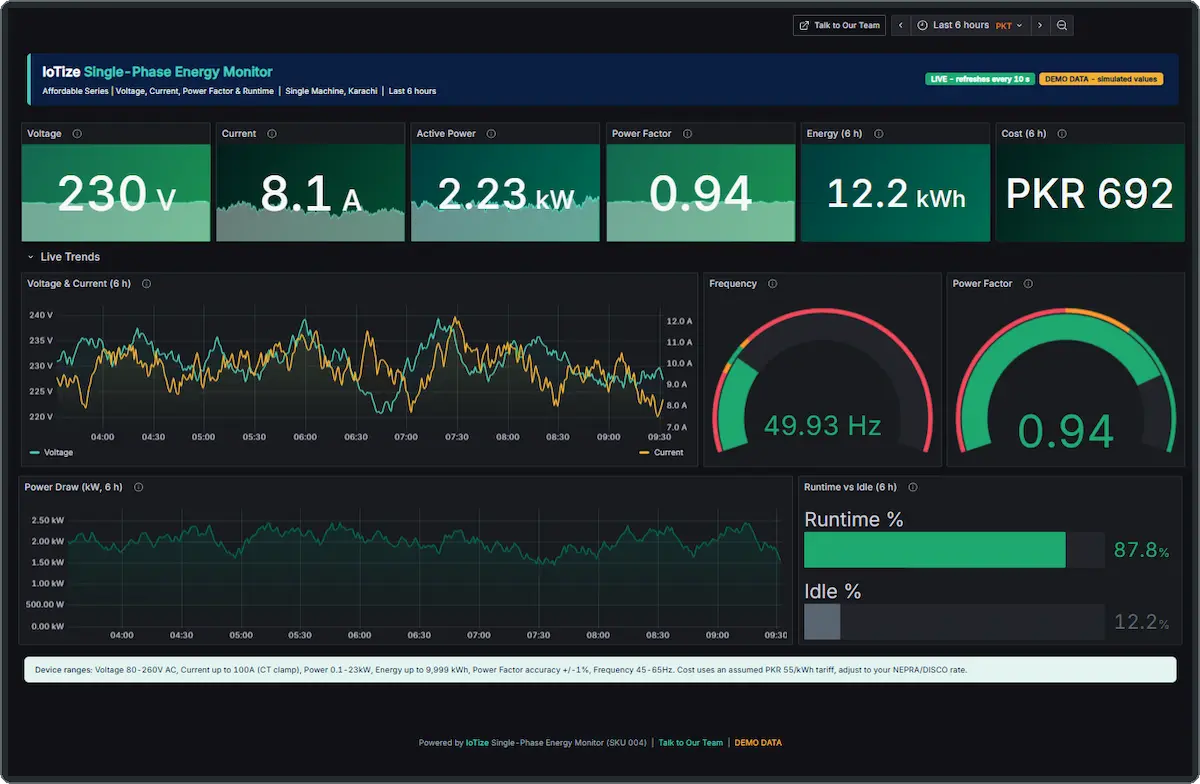Image resolution: width=1200 pixels, height=784 pixels.
Task: Click the Power Draw chart info icon
Action: coord(138,488)
